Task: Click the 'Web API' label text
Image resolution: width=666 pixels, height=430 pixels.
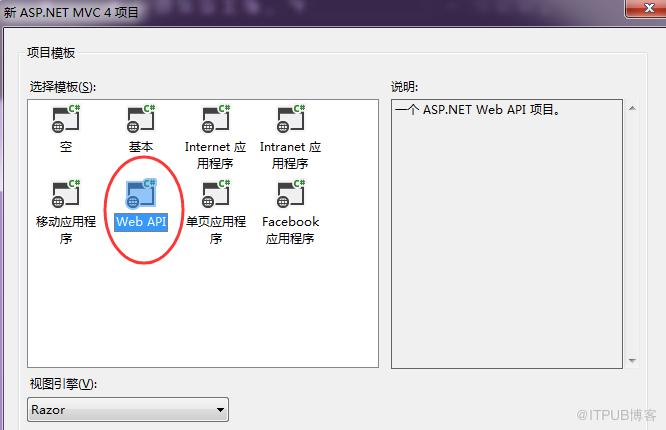Action: (141, 222)
